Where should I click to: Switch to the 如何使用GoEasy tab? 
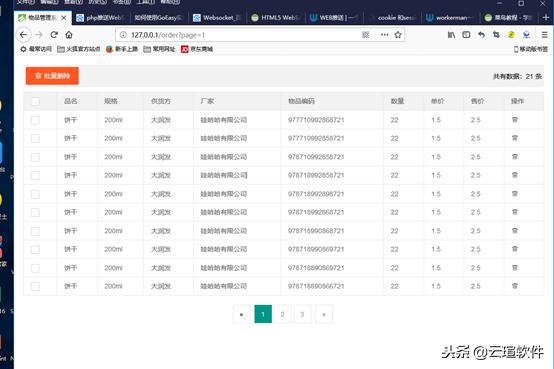159,18
